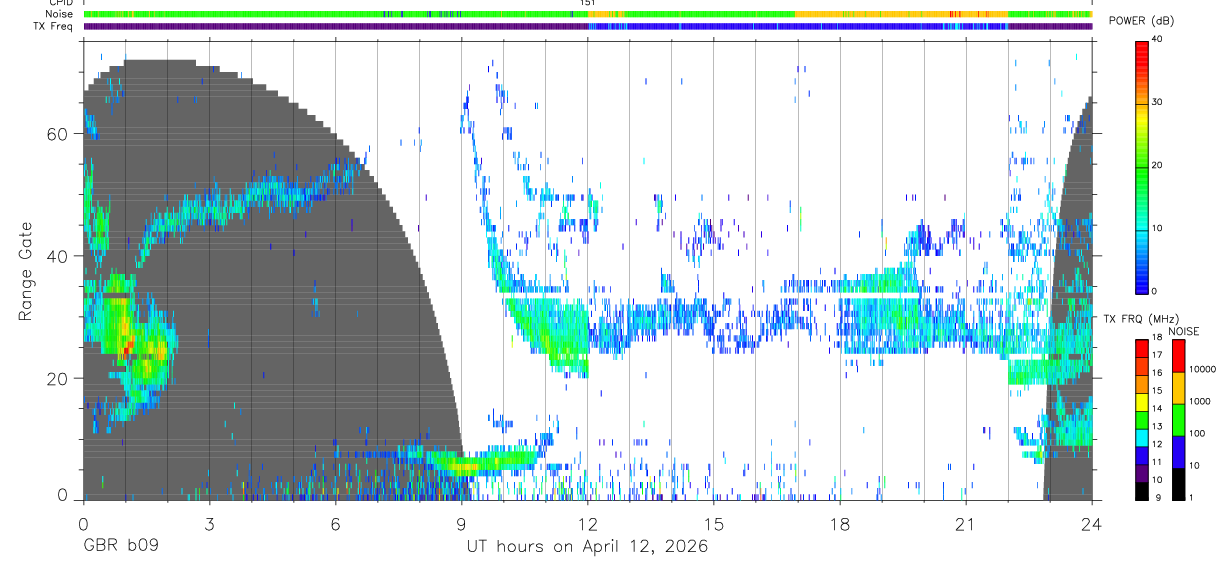Click the hour 9 x-axis tick label

coord(462,524)
